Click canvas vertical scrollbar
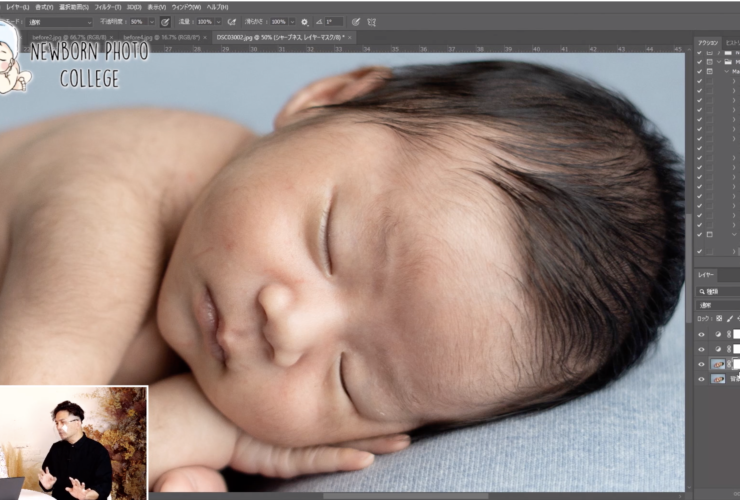 click(689, 269)
